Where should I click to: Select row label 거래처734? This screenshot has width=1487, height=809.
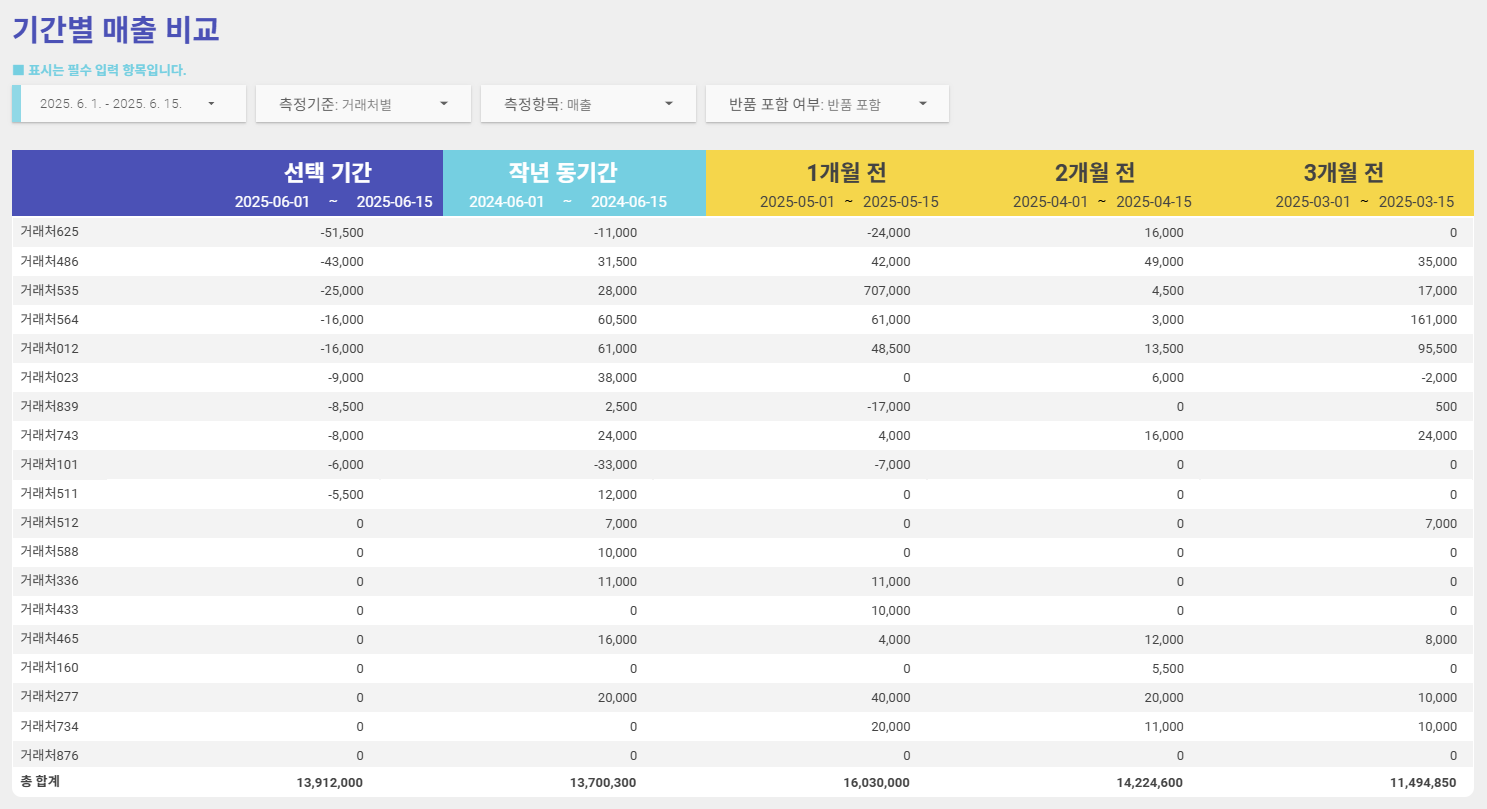[x=49, y=725]
